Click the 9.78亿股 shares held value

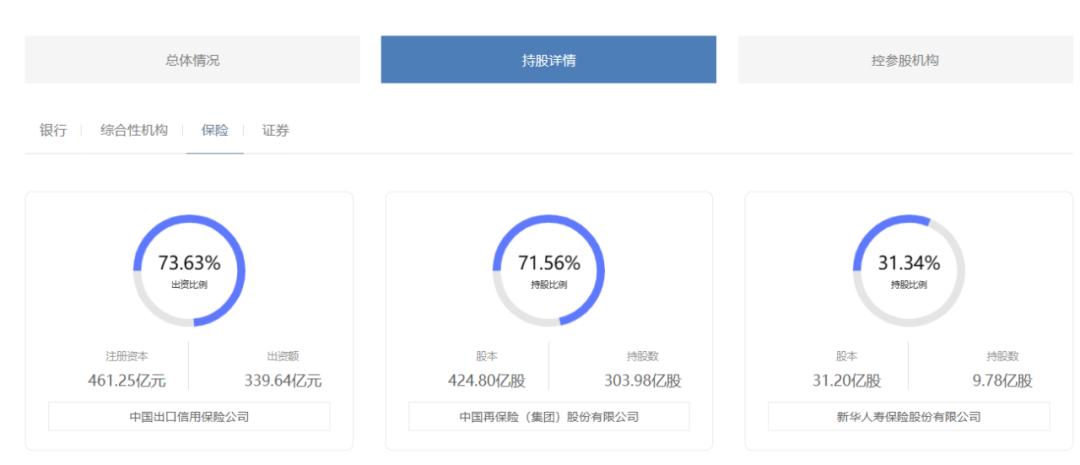pos(1002,381)
